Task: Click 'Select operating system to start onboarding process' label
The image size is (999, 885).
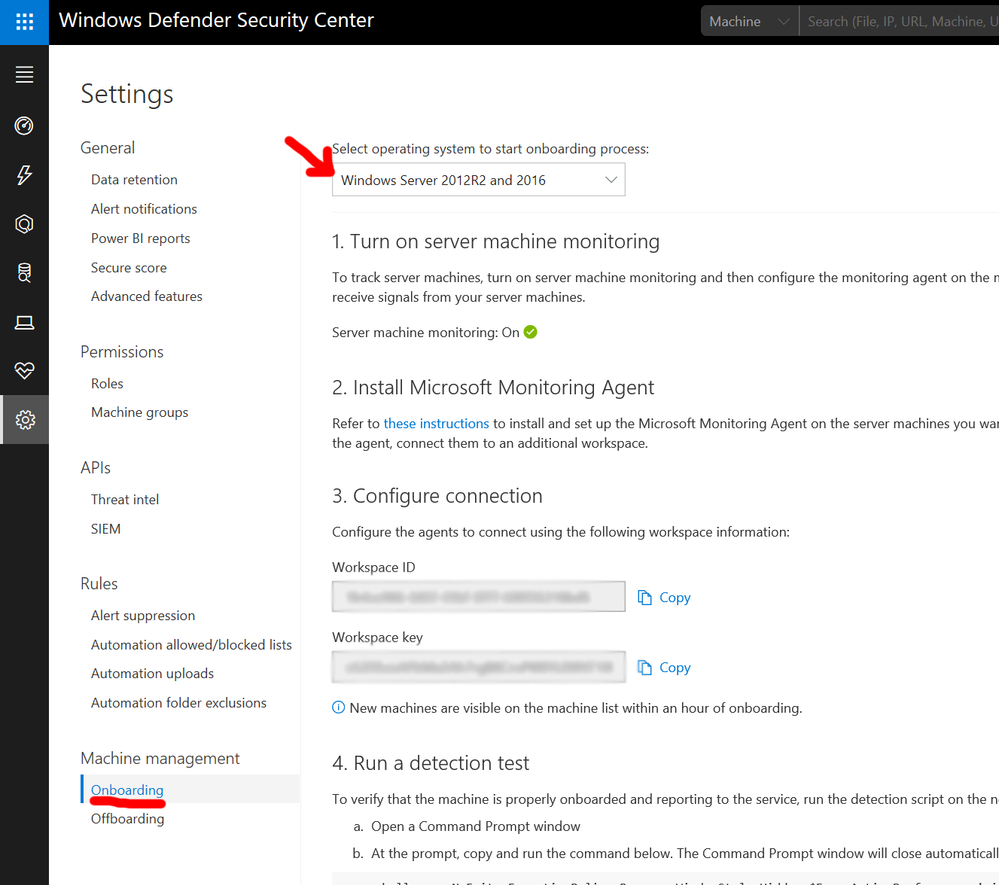Action: click(491, 149)
